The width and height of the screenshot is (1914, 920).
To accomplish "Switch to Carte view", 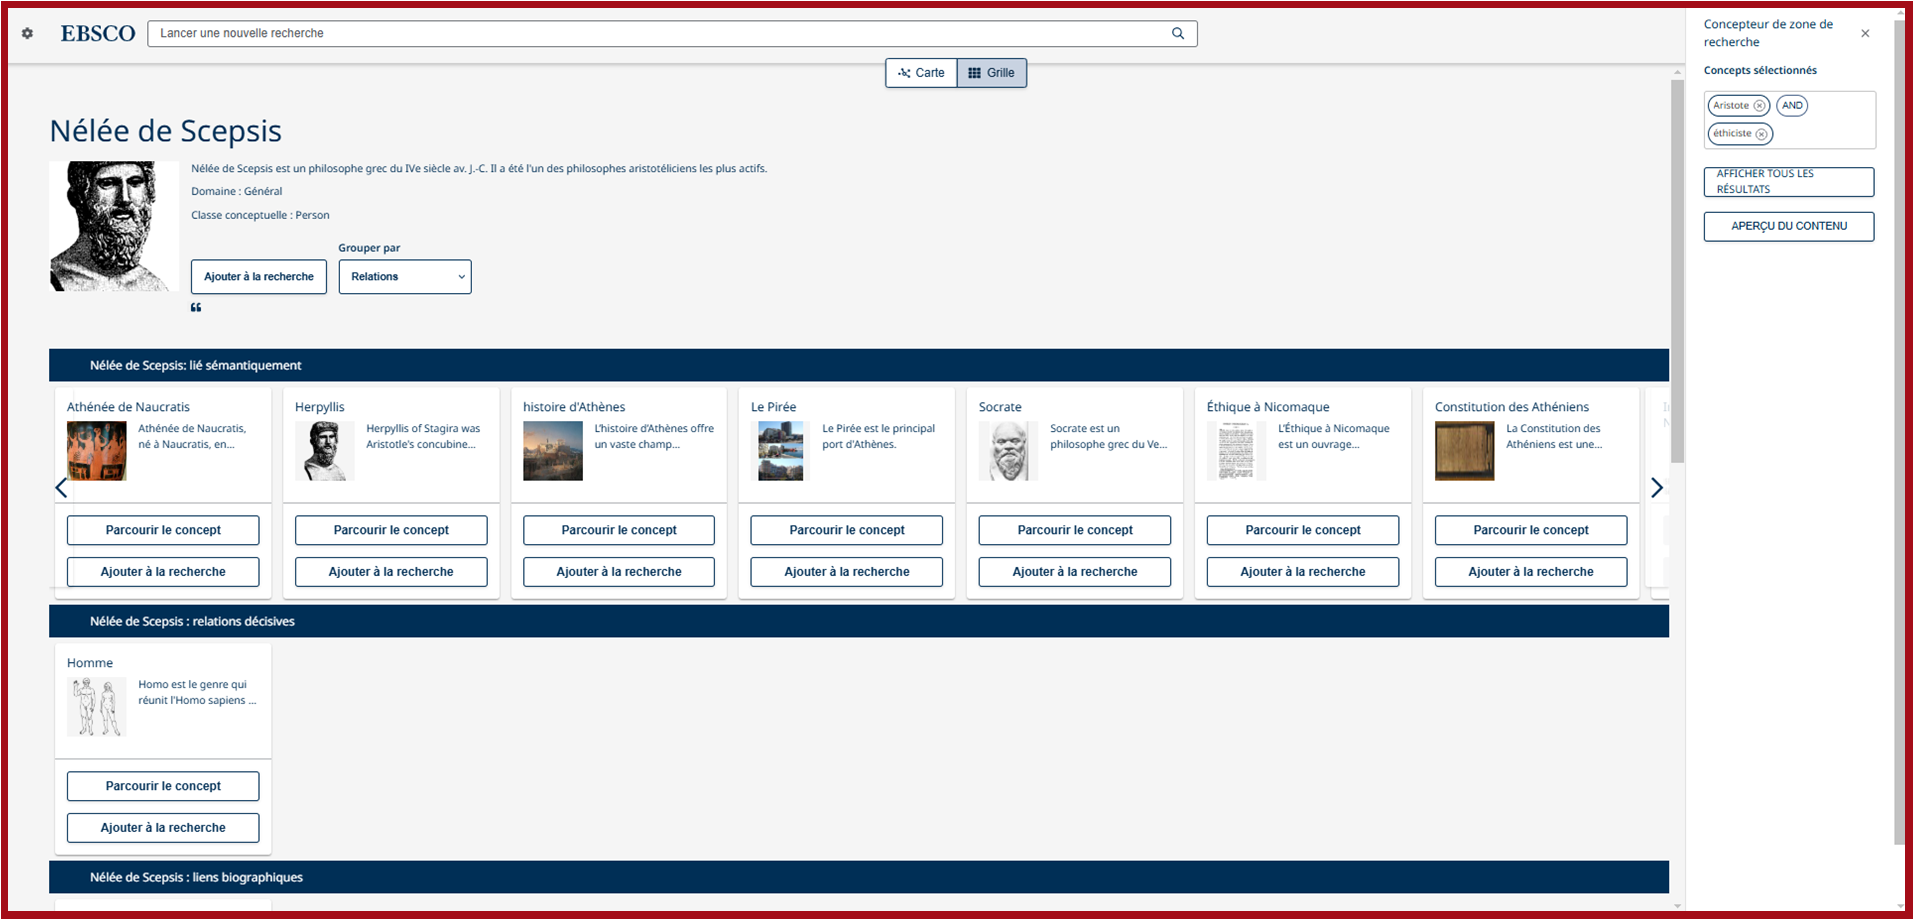I will [921, 73].
